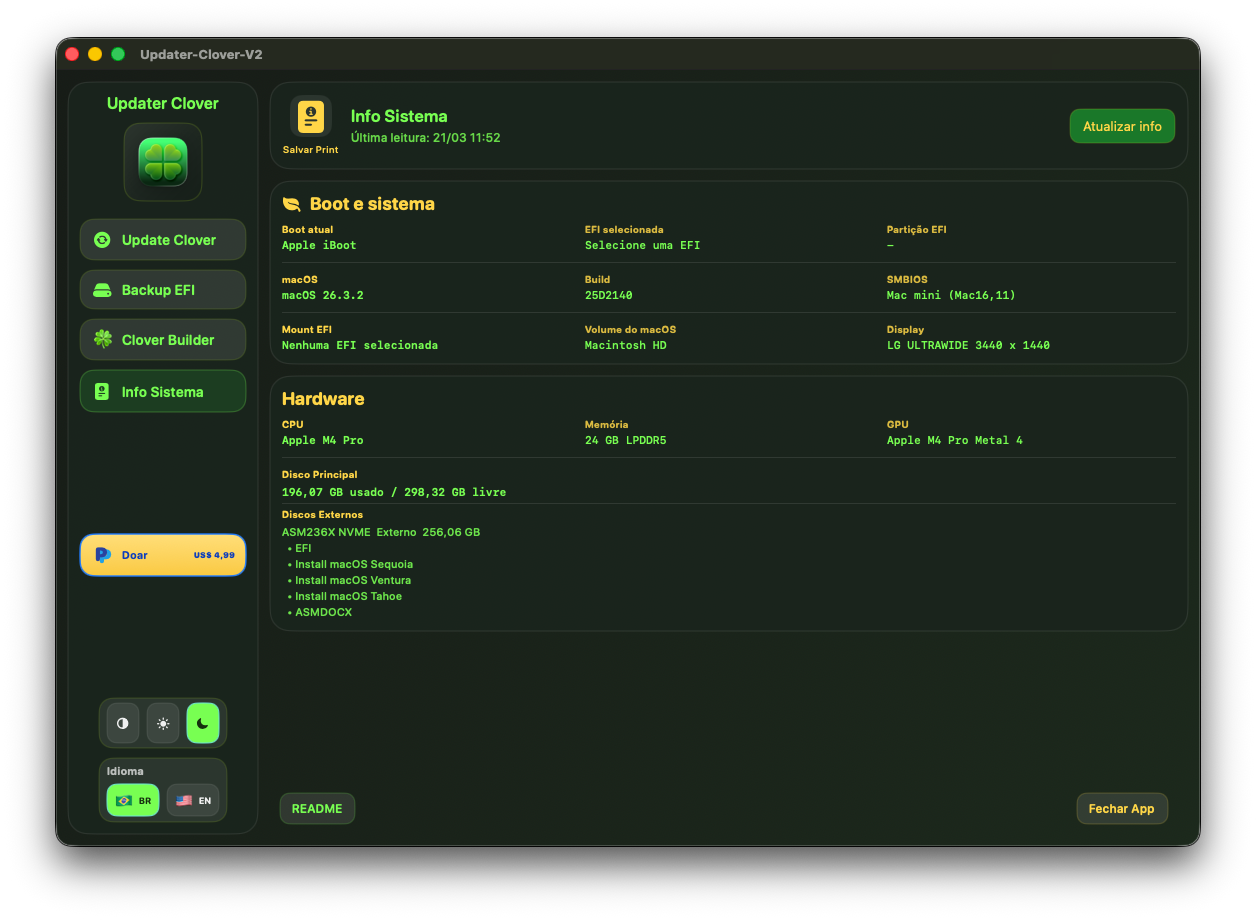The height and width of the screenshot is (920, 1256).
Task: Select the Update Clover refresh icon
Action: pos(101,239)
